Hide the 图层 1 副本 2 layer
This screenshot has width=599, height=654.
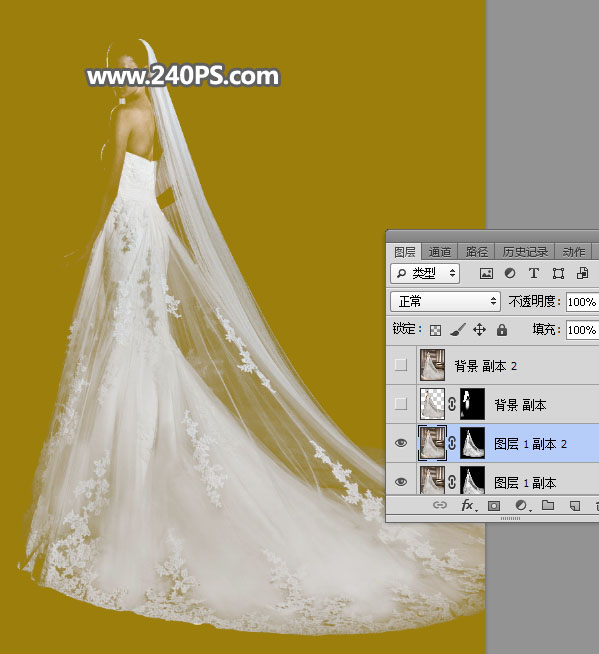click(x=401, y=443)
